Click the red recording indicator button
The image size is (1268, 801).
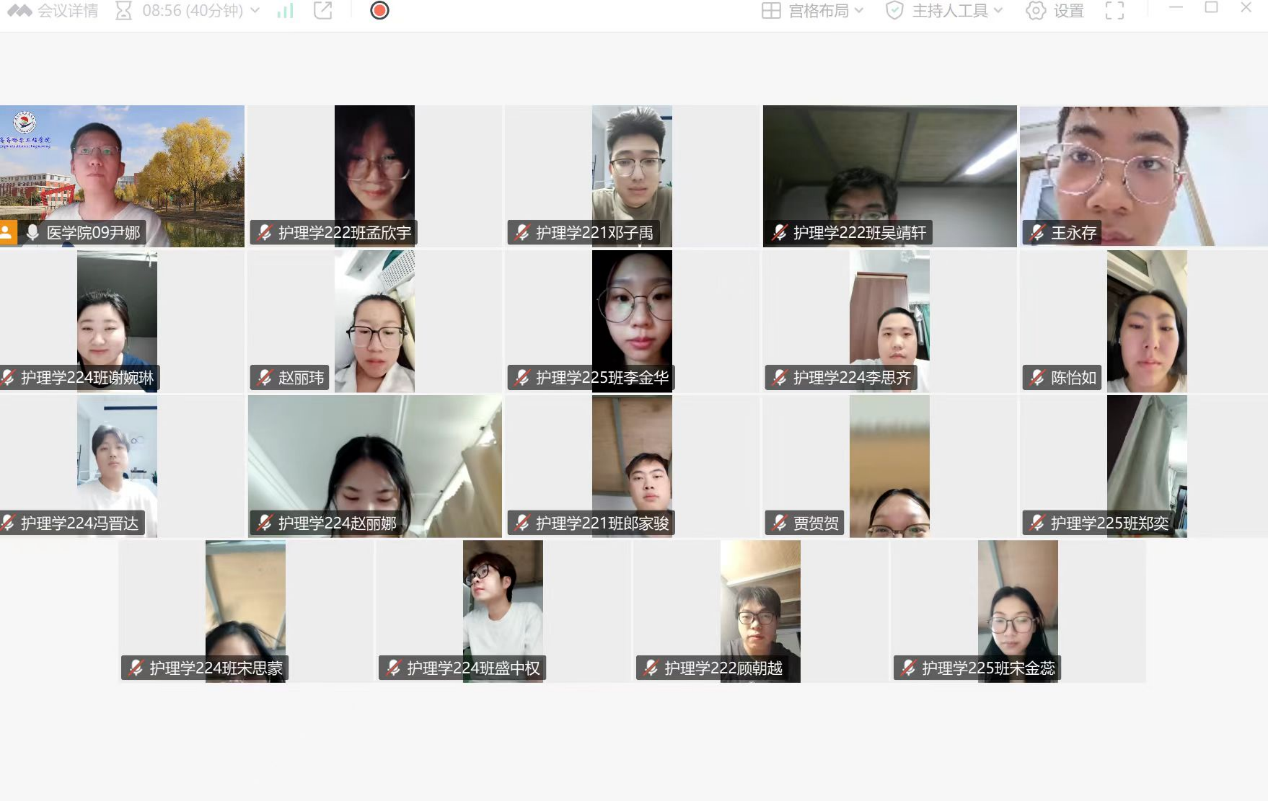coord(379,11)
